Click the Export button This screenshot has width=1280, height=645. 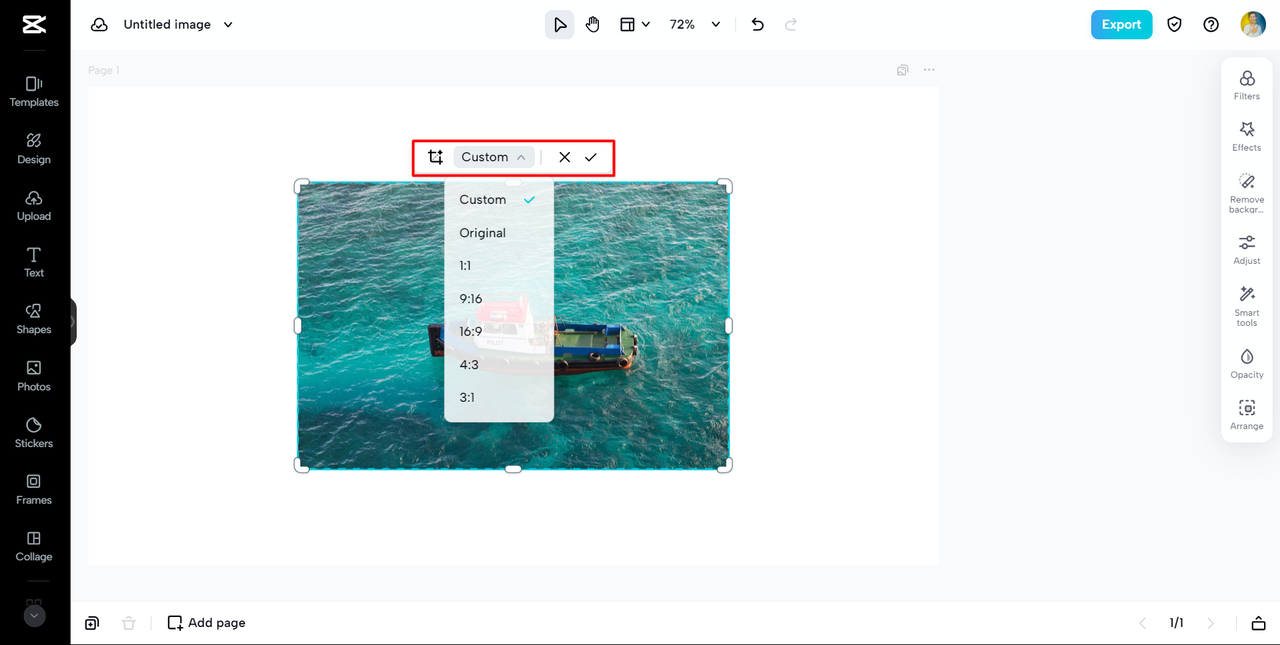1121,25
